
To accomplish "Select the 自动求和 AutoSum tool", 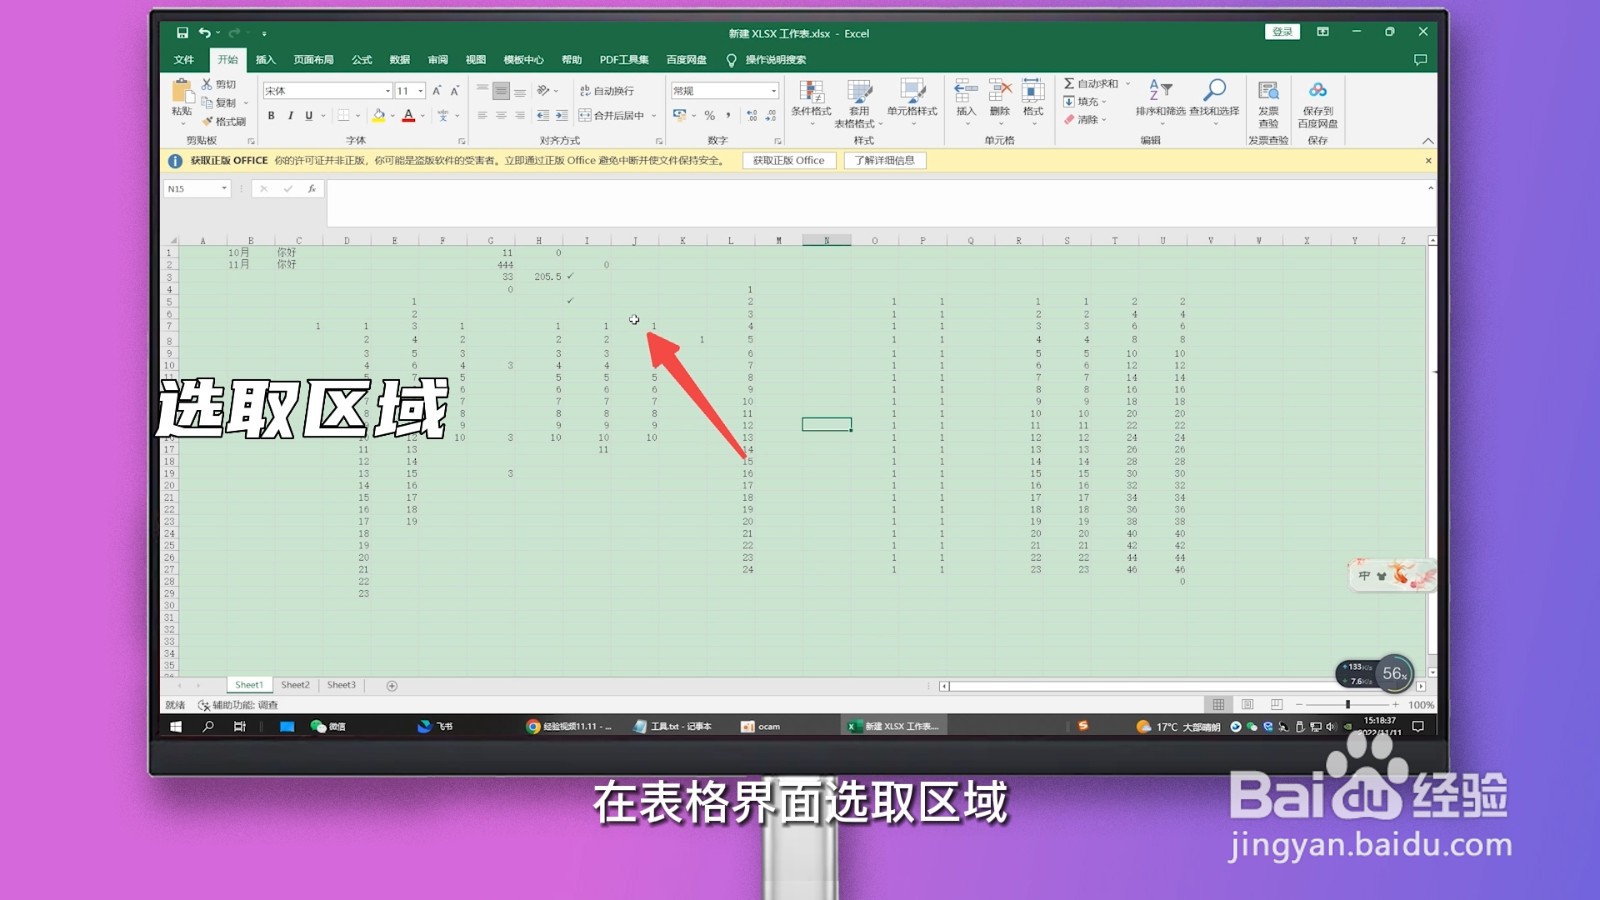I will coord(1095,83).
